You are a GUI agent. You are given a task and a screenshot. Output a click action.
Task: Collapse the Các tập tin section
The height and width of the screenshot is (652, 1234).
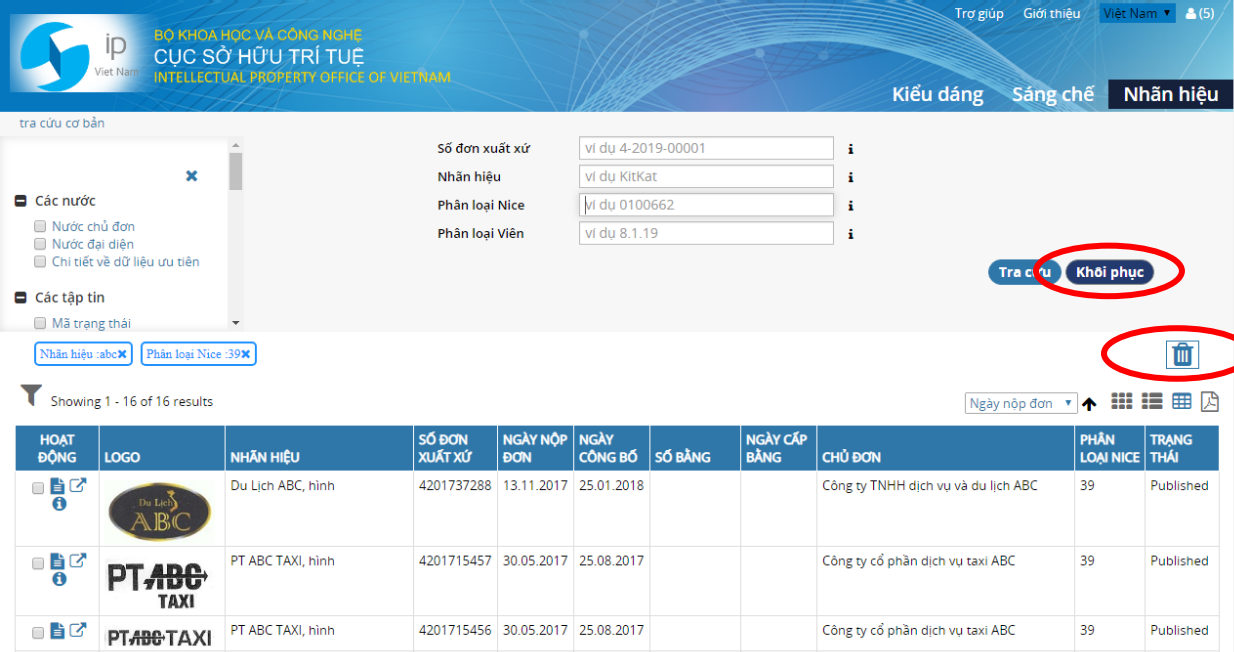tap(20, 298)
